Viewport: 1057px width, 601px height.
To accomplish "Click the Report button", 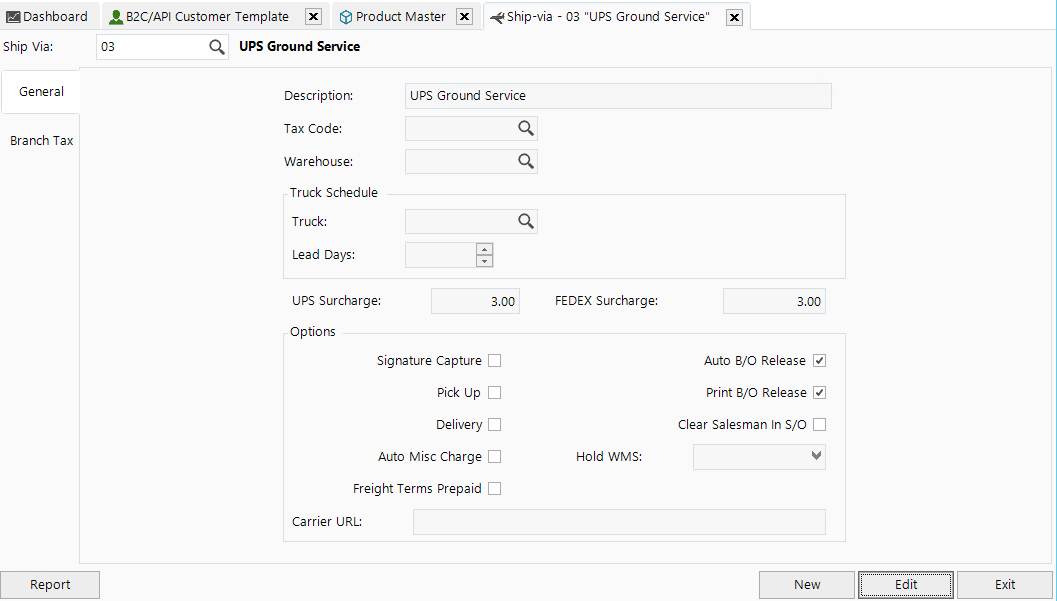I will [50, 584].
